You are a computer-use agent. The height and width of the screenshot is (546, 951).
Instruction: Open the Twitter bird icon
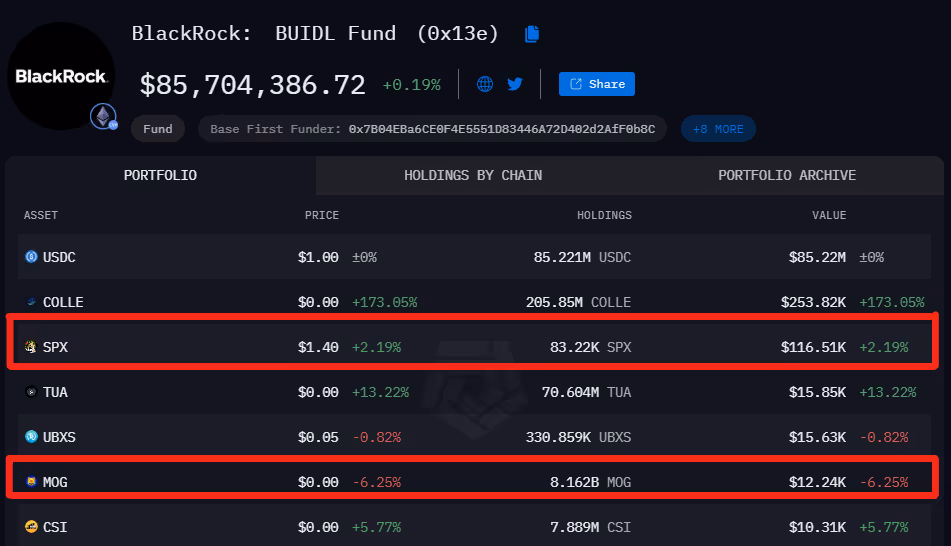pyautogui.click(x=515, y=84)
